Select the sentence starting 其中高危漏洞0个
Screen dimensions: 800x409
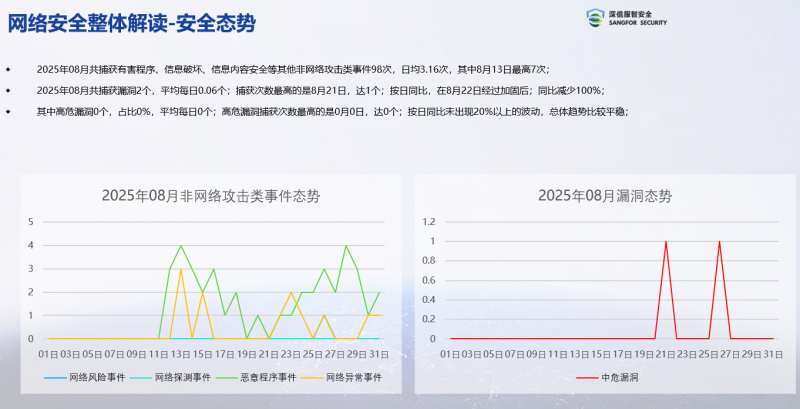pyautogui.click(x=332, y=112)
